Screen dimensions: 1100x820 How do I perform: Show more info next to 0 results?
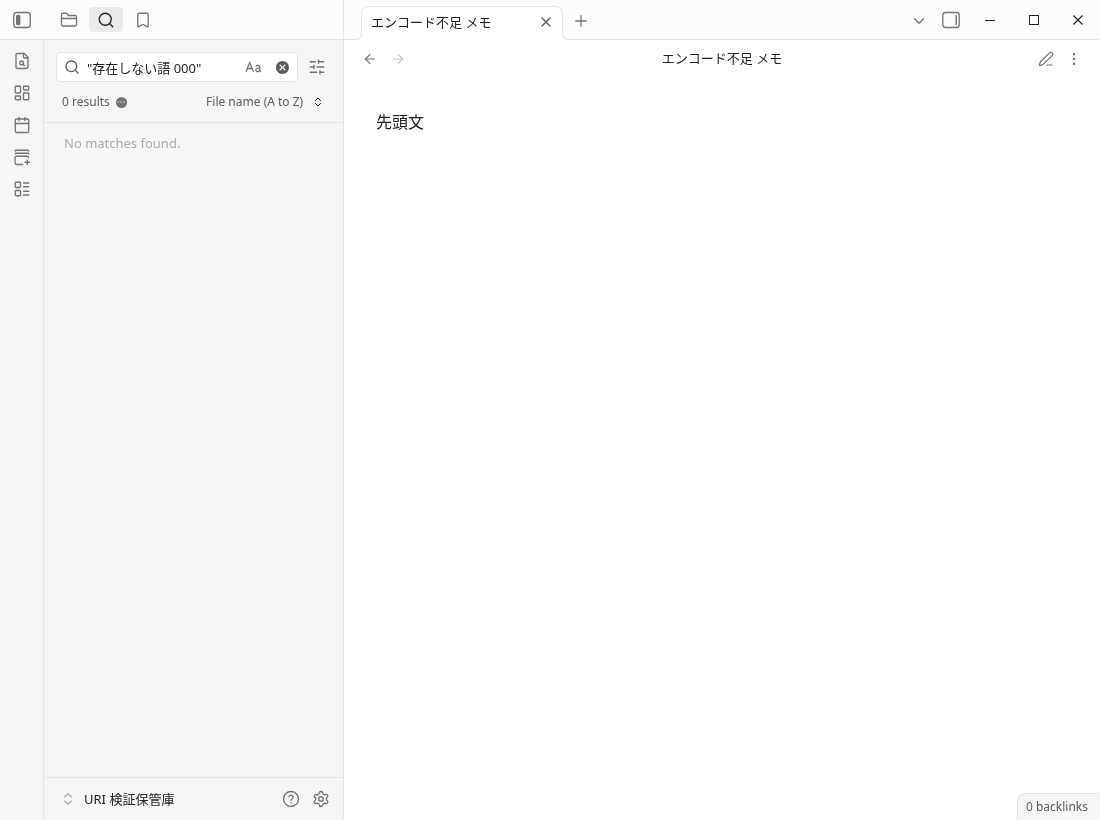point(121,102)
